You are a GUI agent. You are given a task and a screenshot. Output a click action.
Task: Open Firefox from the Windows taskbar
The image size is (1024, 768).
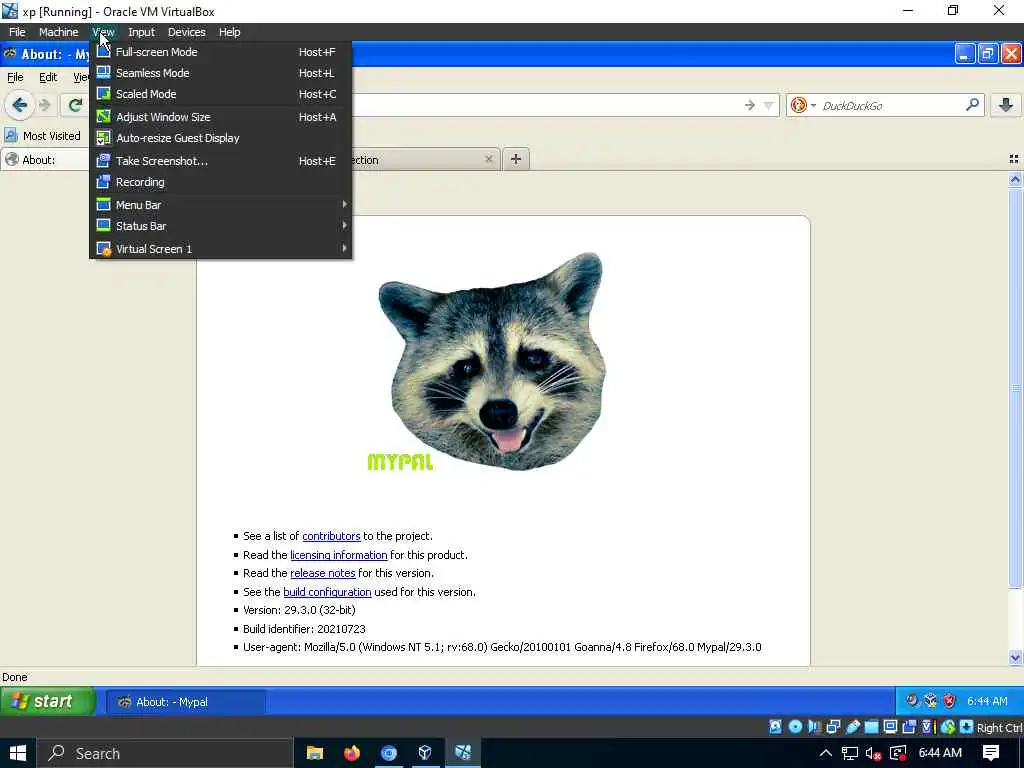(x=351, y=753)
